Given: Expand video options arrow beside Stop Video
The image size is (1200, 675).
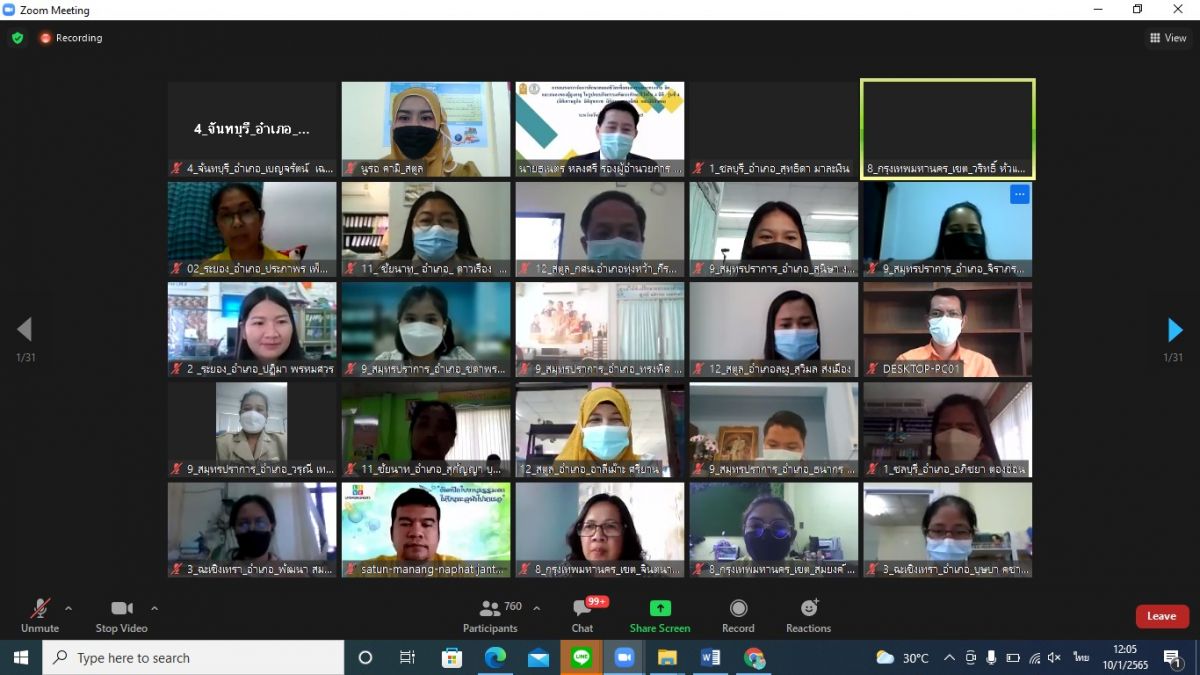Looking at the screenshot, I should 154,608.
